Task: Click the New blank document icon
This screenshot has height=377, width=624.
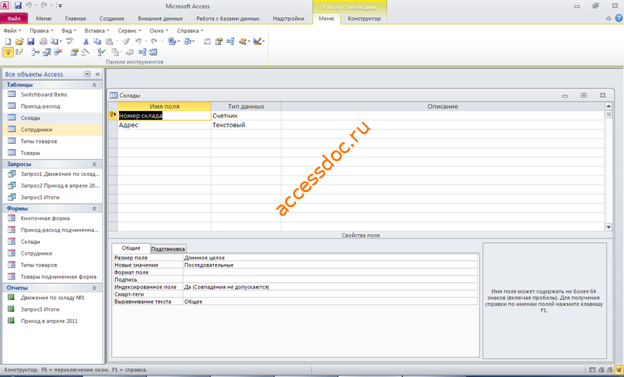Action: tap(8, 41)
